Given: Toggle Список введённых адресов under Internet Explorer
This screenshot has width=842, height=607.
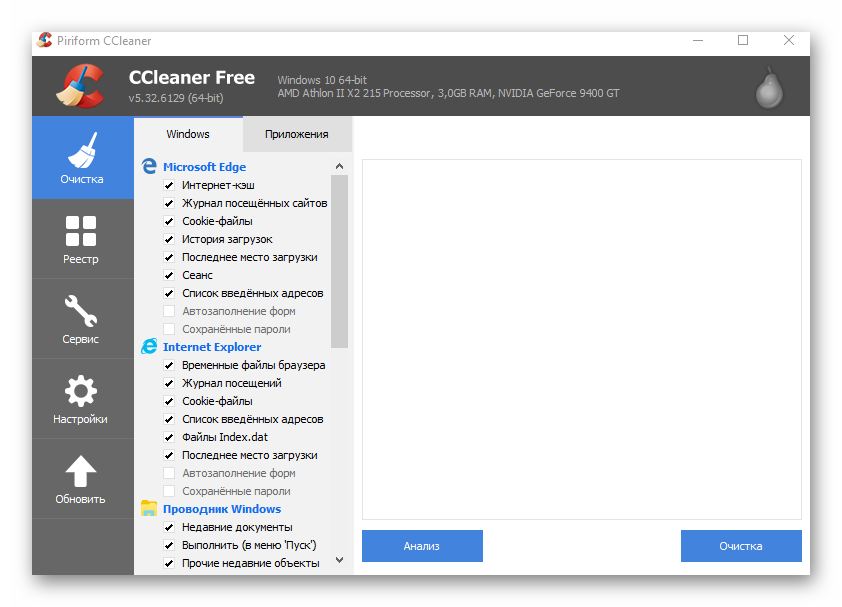Looking at the screenshot, I should tap(169, 419).
